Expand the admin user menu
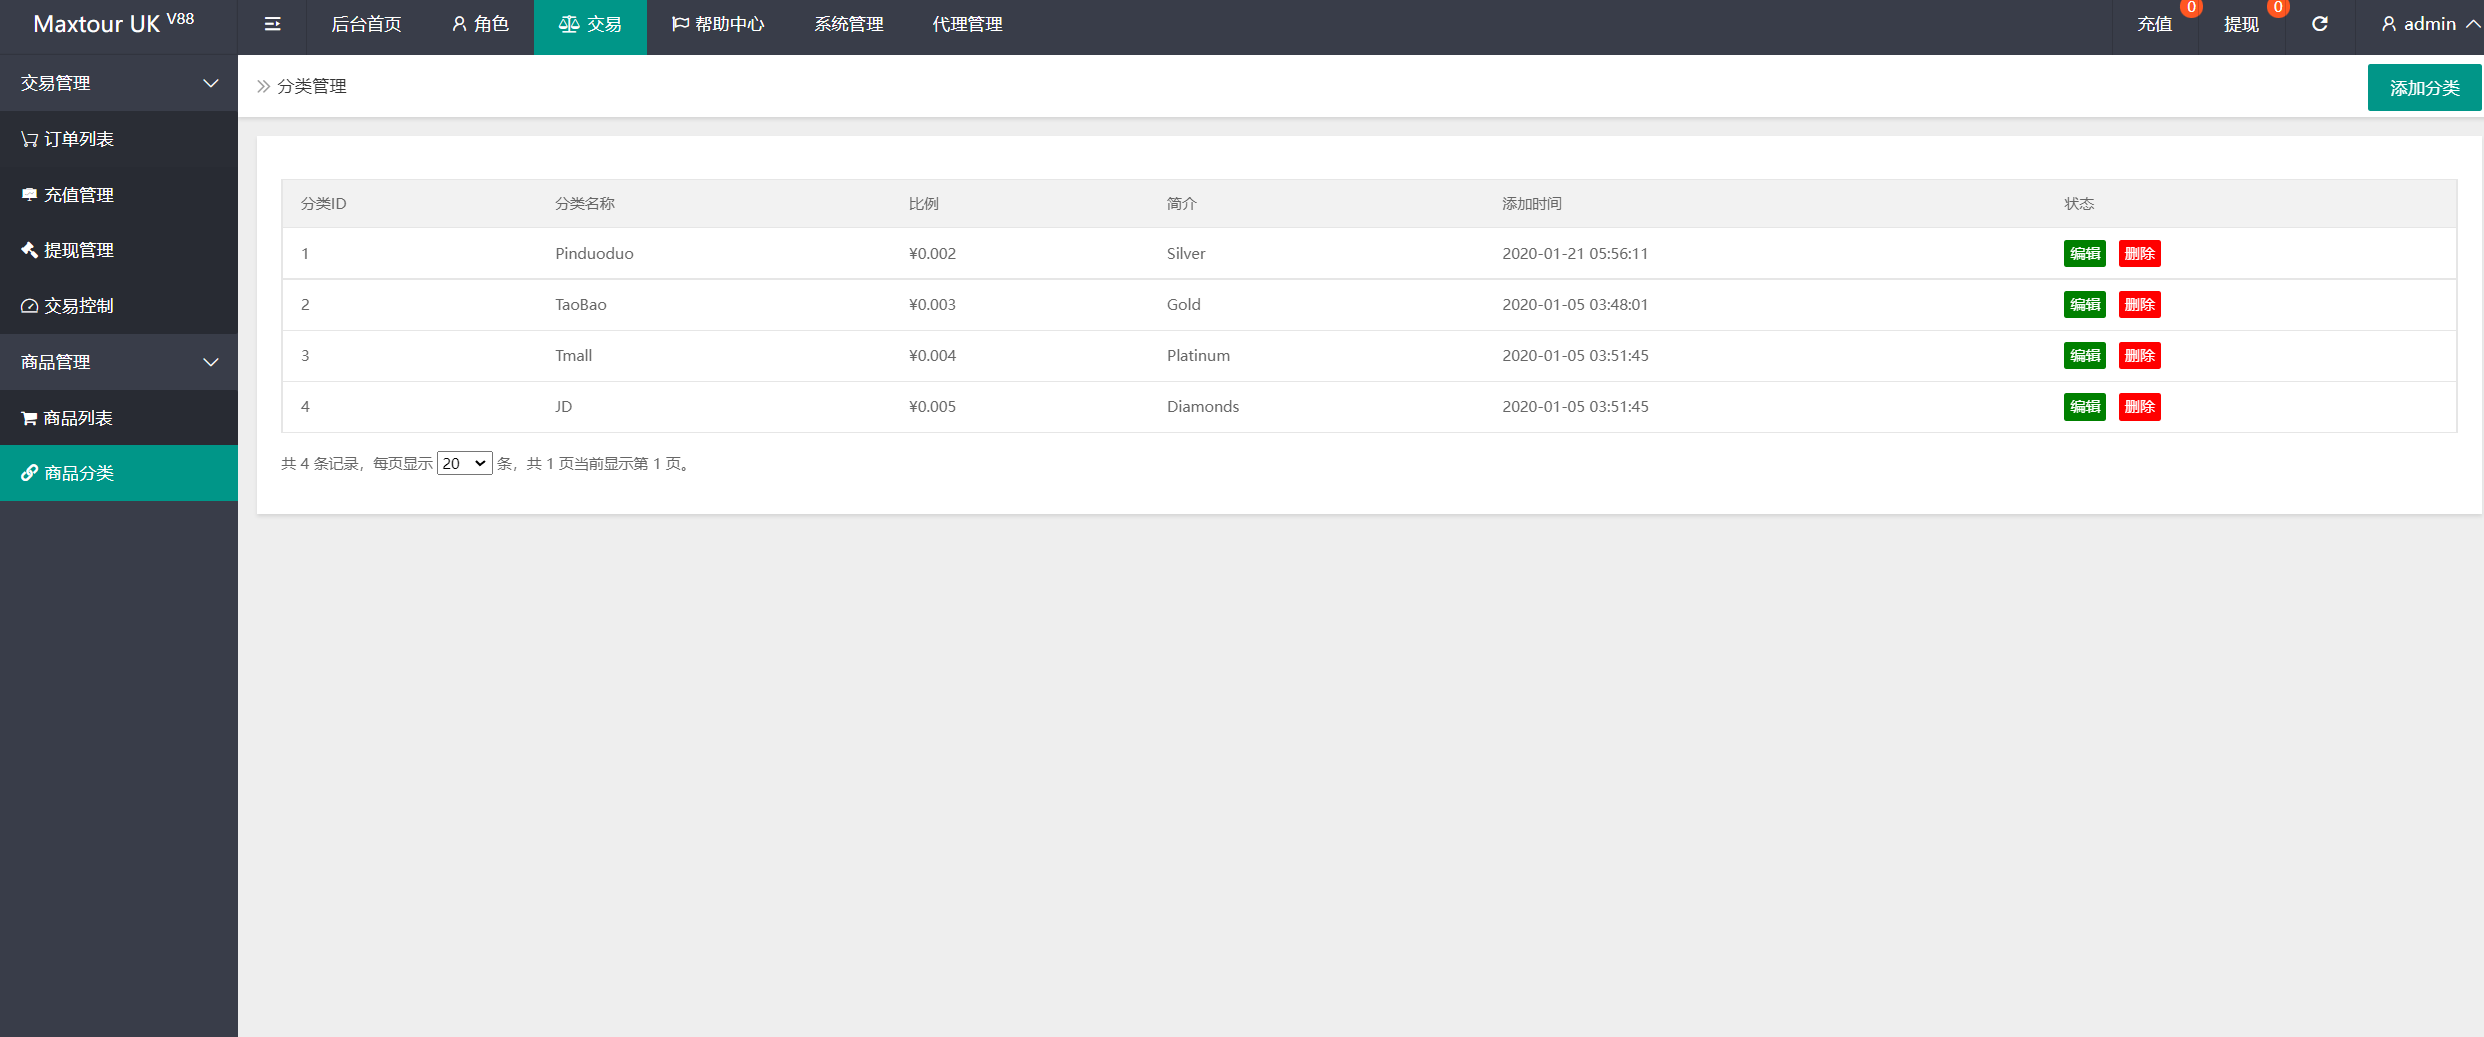 2429,24
